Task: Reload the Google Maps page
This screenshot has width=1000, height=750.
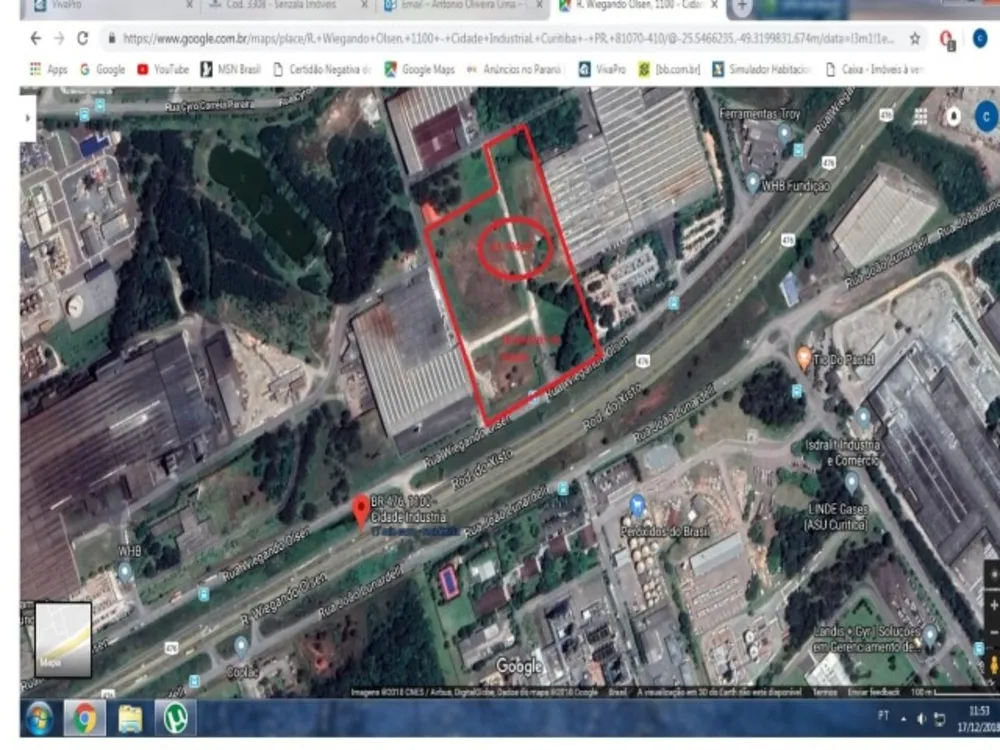Action: tap(82, 39)
